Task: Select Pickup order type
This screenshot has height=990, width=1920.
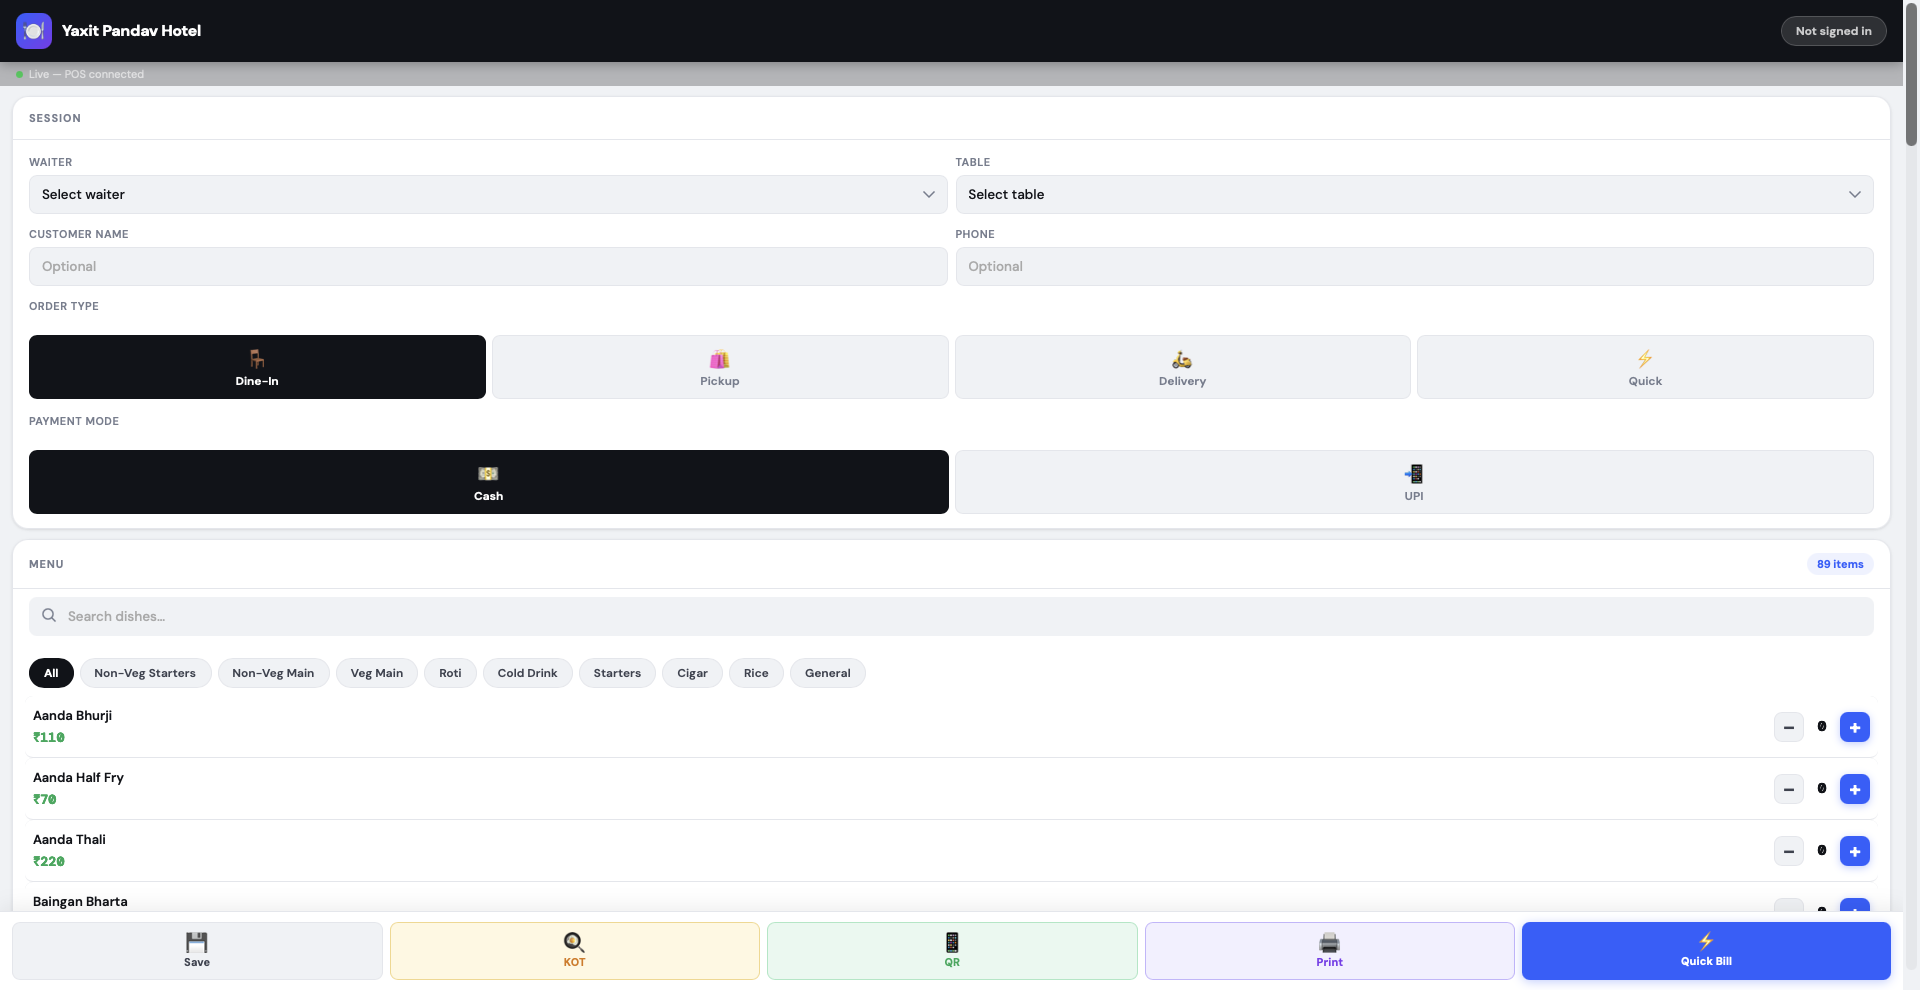Action: point(720,367)
